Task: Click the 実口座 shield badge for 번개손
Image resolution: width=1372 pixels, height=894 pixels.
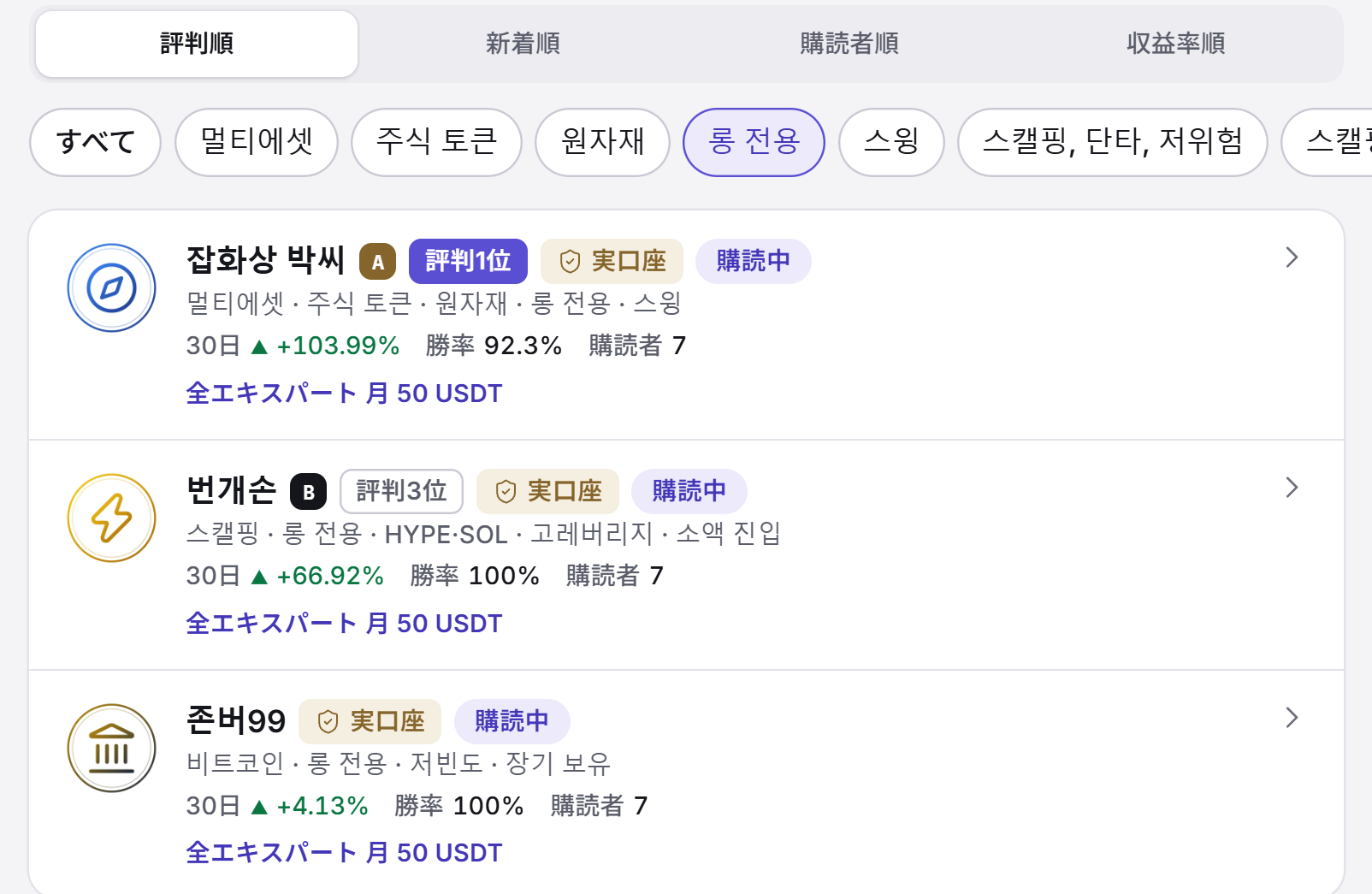Action: (x=548, y=491)
